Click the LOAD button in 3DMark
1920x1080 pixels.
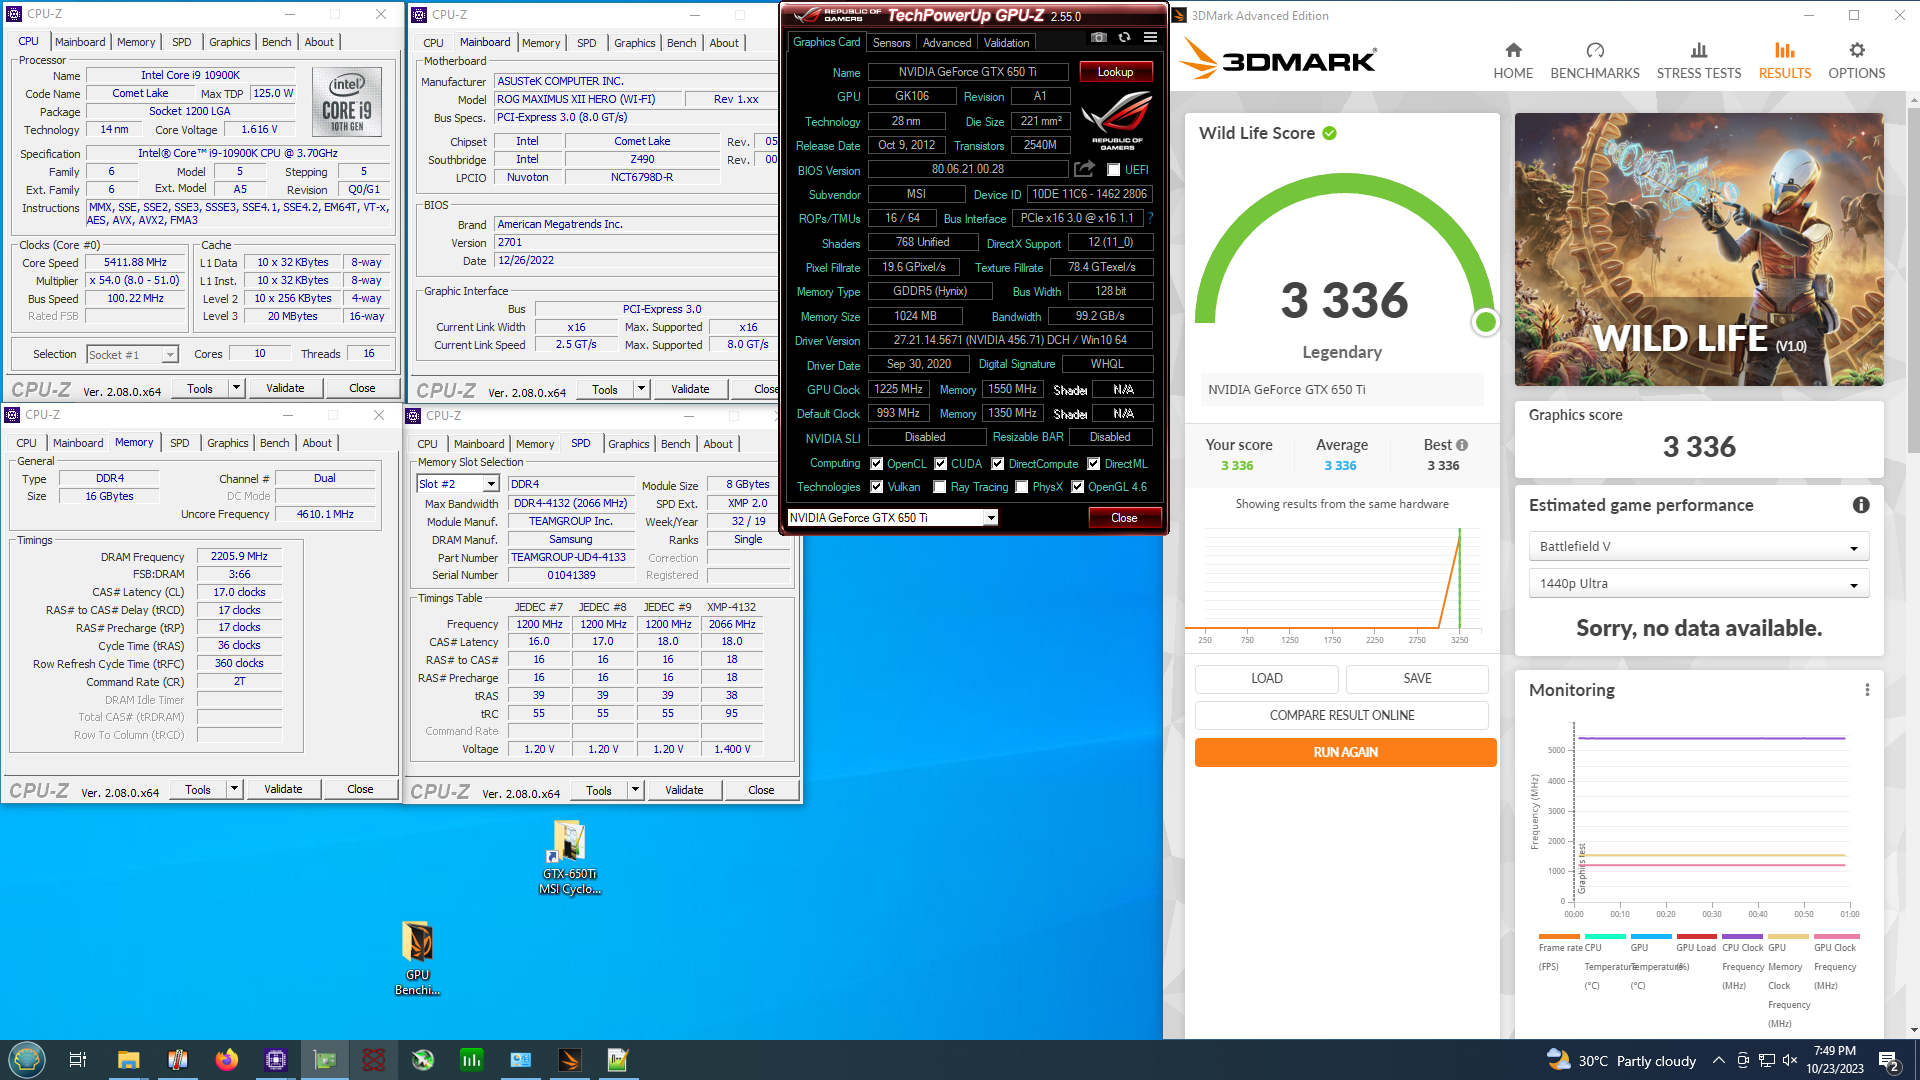pyautogui.click(x=1266, y=679)
